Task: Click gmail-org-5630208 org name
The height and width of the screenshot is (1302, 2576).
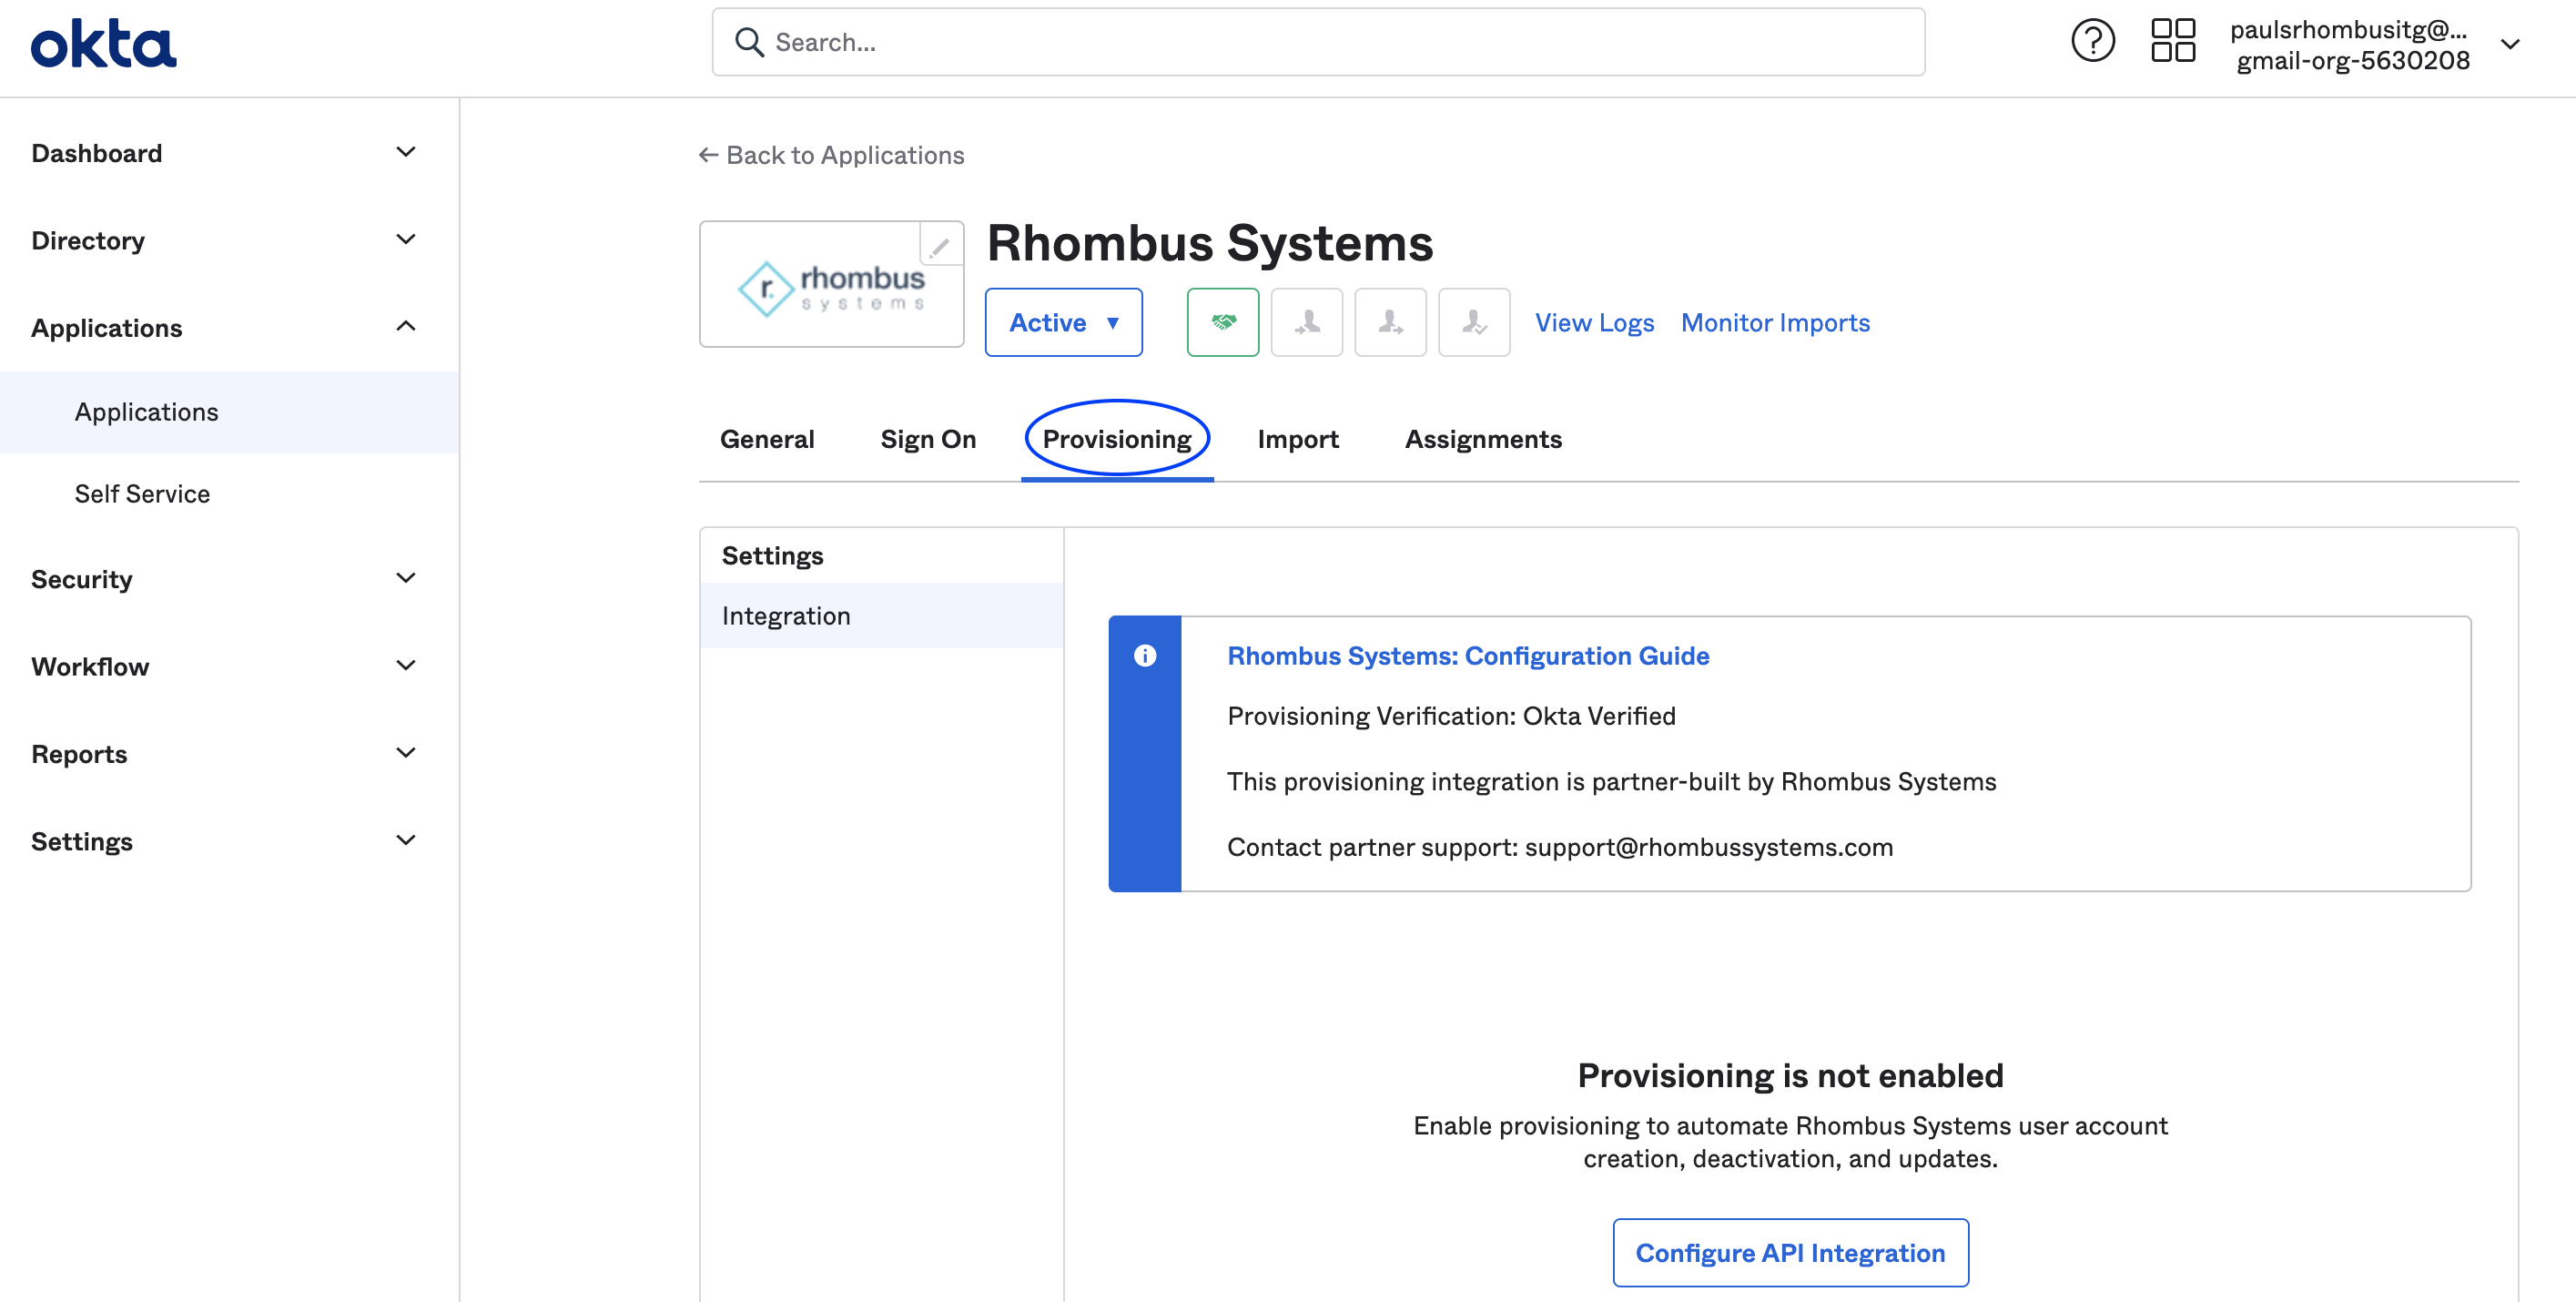Action: tap(2352, 61)
